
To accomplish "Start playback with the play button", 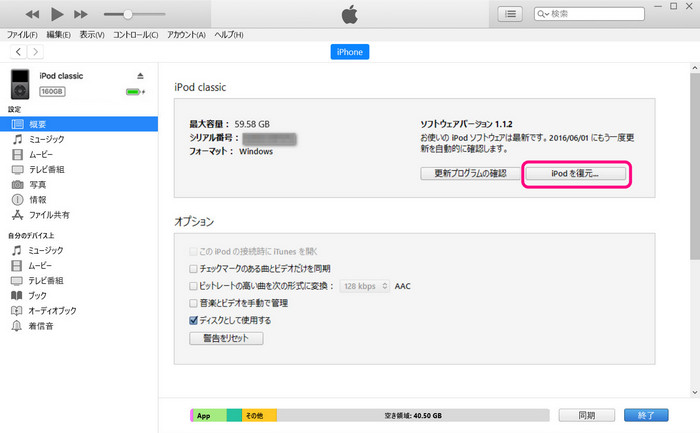I will point(57,14).
